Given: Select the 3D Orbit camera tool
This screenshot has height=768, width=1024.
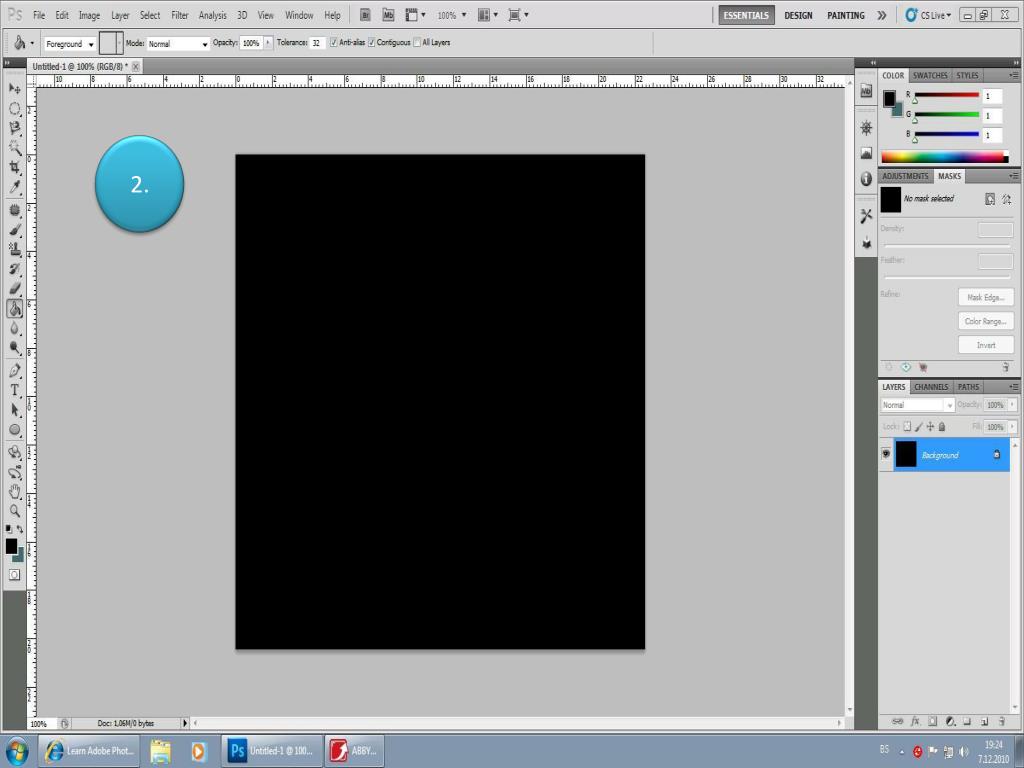Looking at the screenshot, I should point(14,472).
